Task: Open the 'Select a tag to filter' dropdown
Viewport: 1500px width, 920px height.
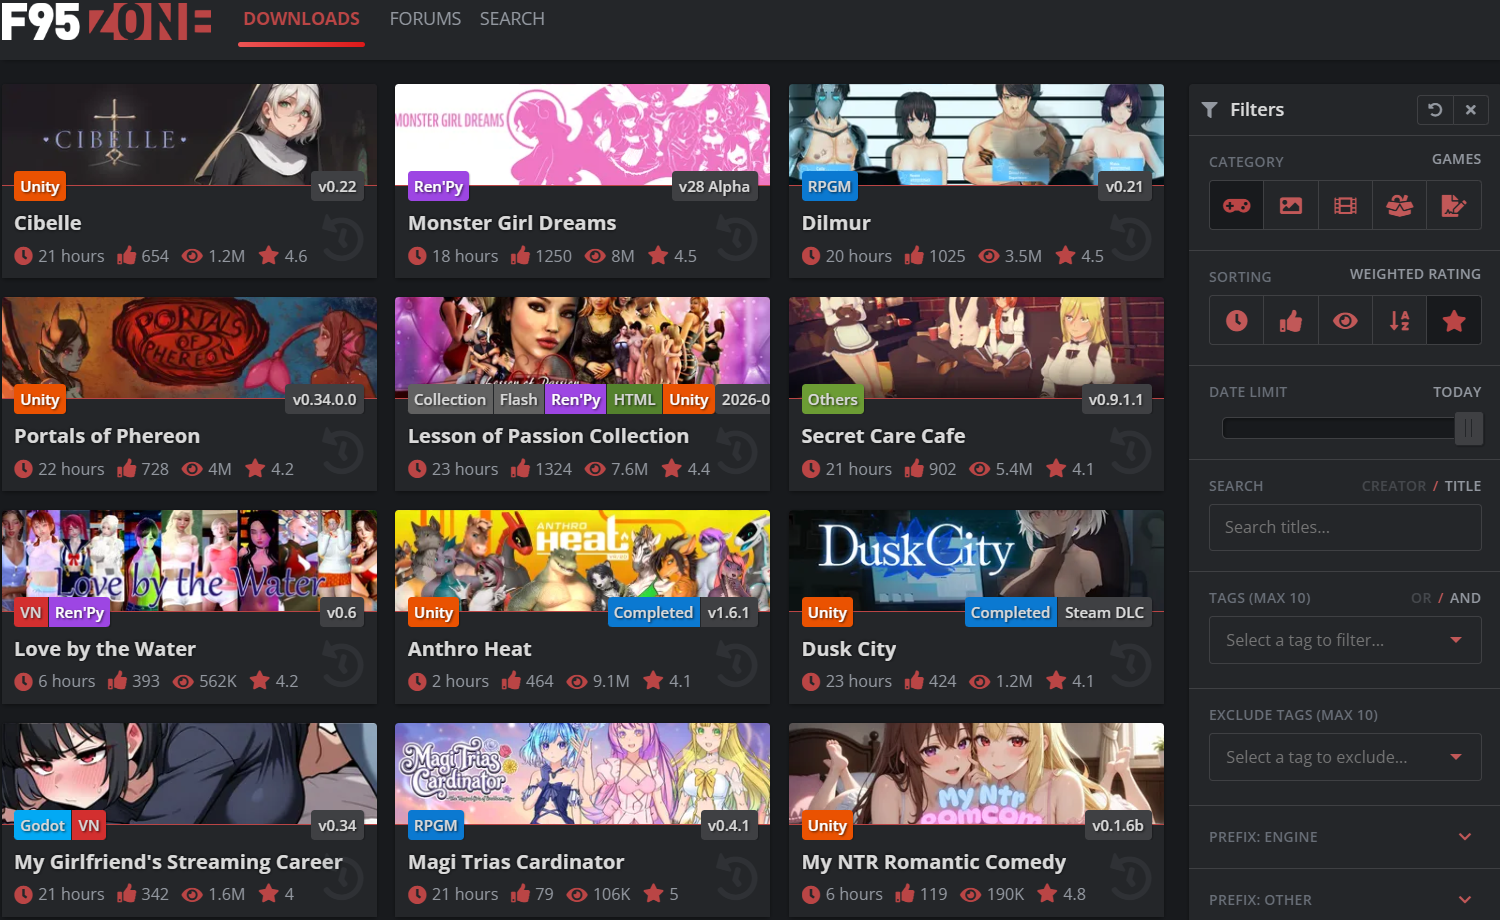Action: pos(1345,640)
